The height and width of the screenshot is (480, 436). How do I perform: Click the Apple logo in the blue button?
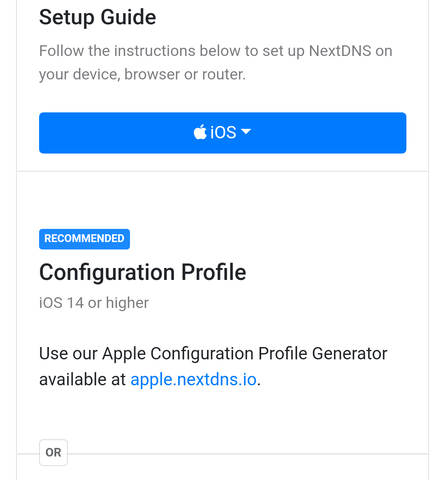(x=200, y=132)
